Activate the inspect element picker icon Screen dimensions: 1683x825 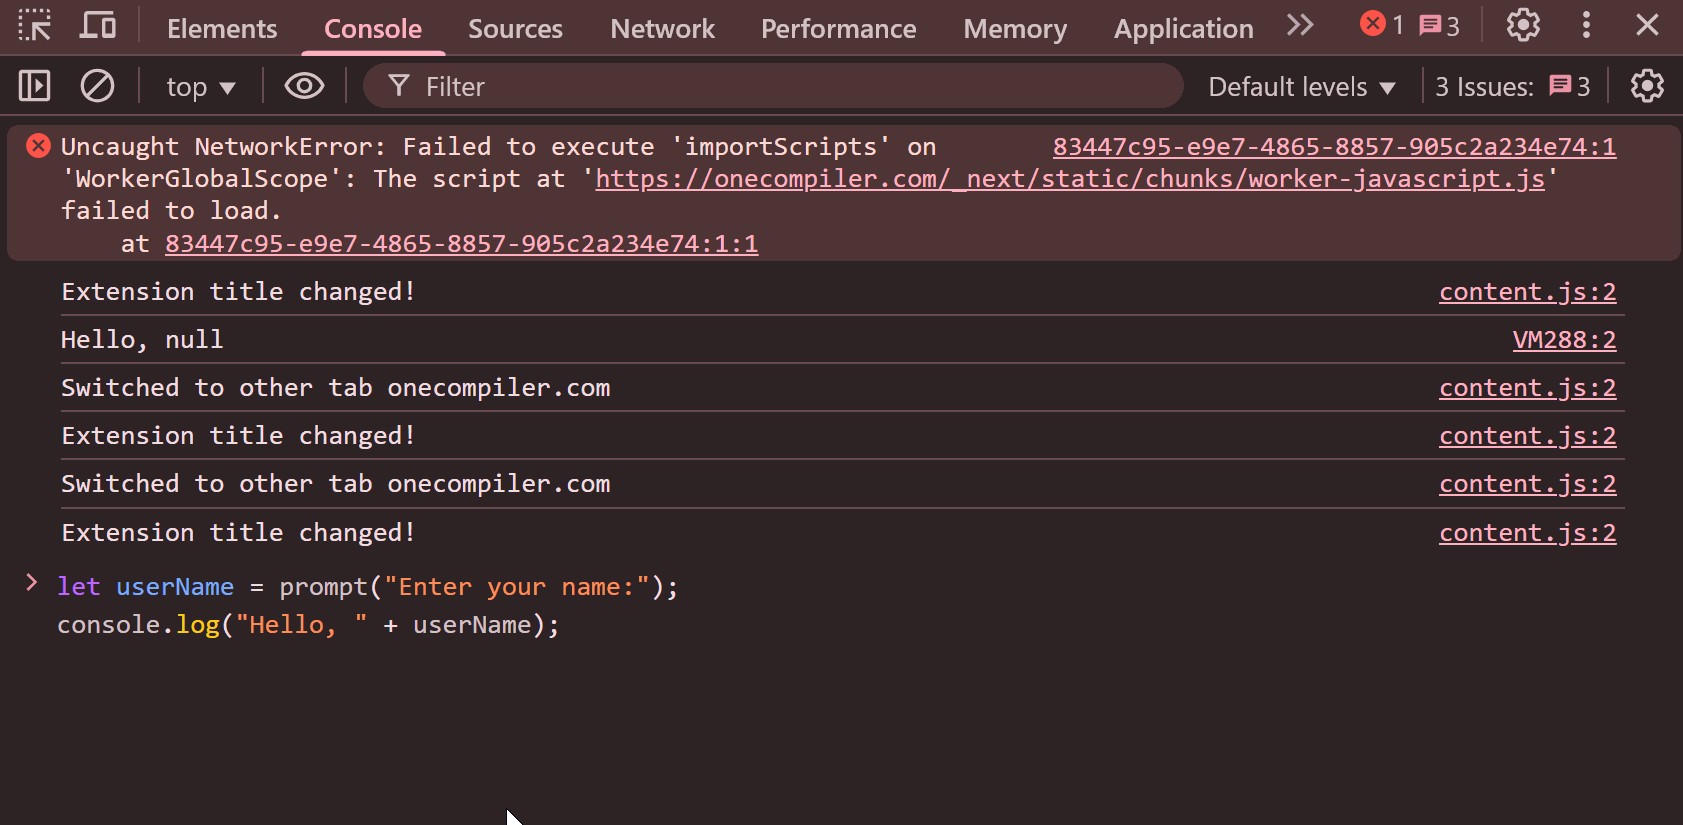[35, 26]
